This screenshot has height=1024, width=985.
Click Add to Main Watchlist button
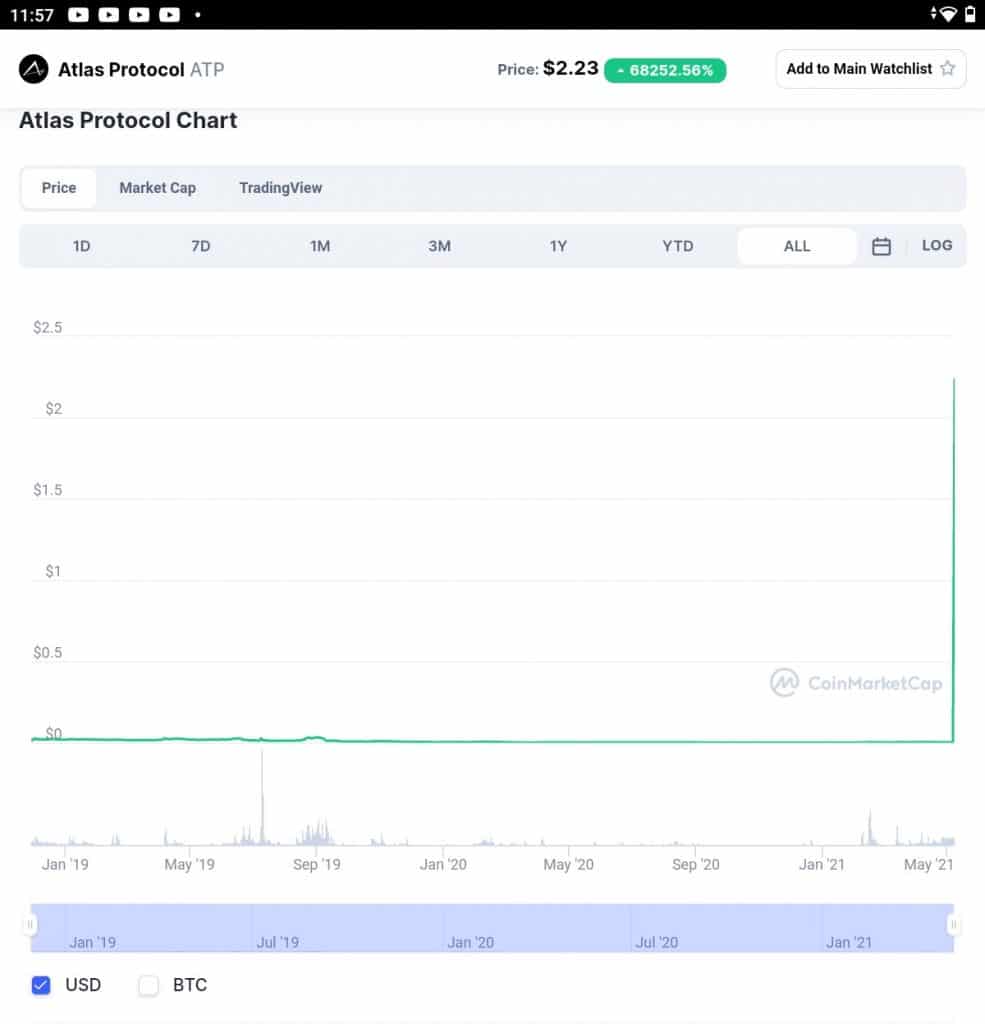[871, 69]
